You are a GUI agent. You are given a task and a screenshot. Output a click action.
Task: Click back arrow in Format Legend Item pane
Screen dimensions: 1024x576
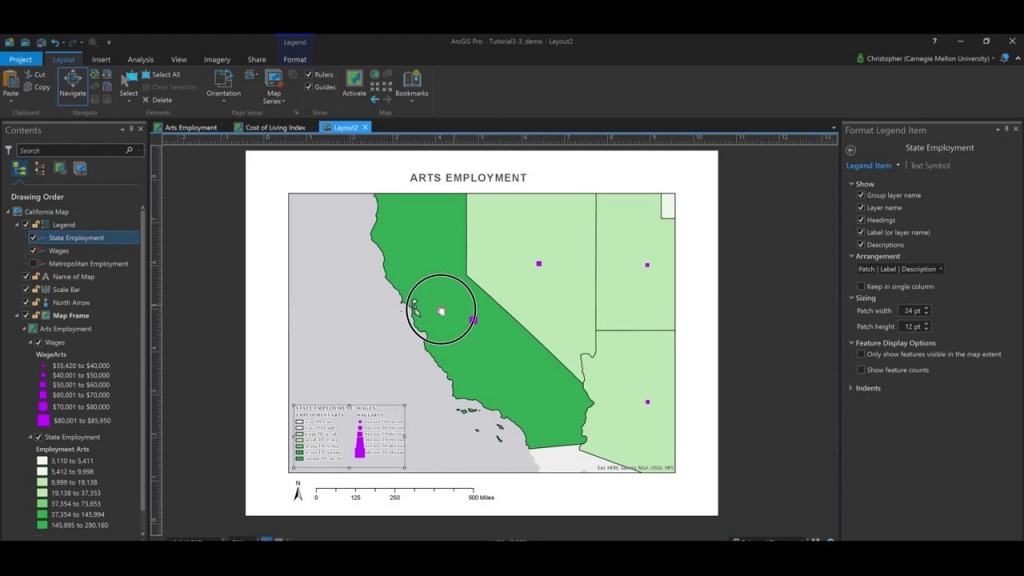tap(851, 149)
